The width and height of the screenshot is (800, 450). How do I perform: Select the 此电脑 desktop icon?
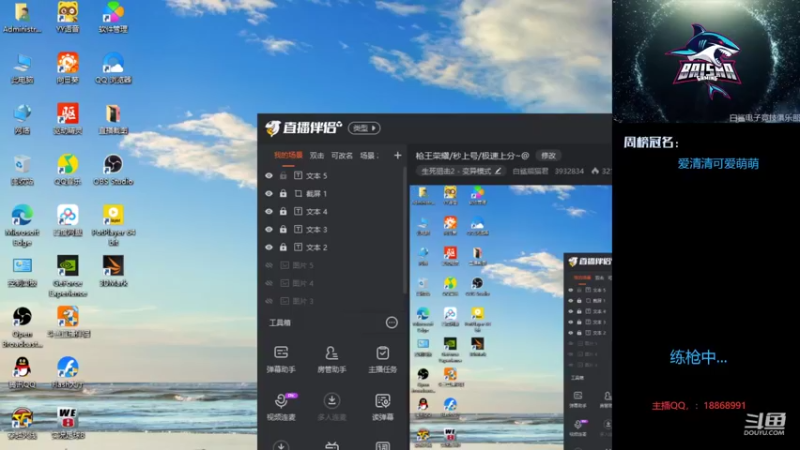point(22,67)
